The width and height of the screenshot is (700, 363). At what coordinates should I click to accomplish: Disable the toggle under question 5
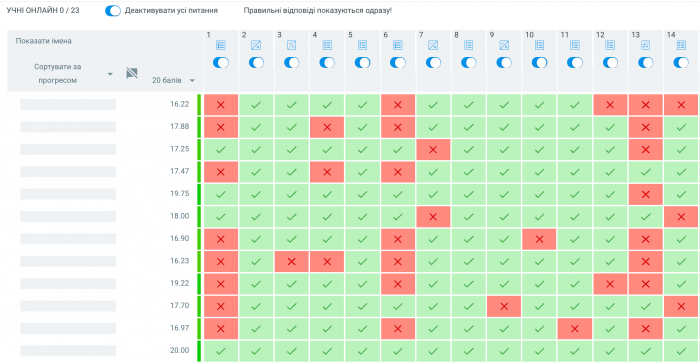362,63
